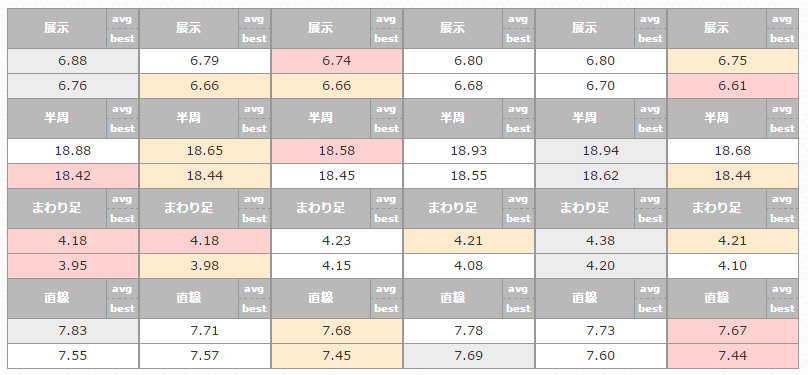The height and width of the screenshot is (375, 808).
Task: Select the 3.98 まわり足 best value
Action: click(205, 266)
